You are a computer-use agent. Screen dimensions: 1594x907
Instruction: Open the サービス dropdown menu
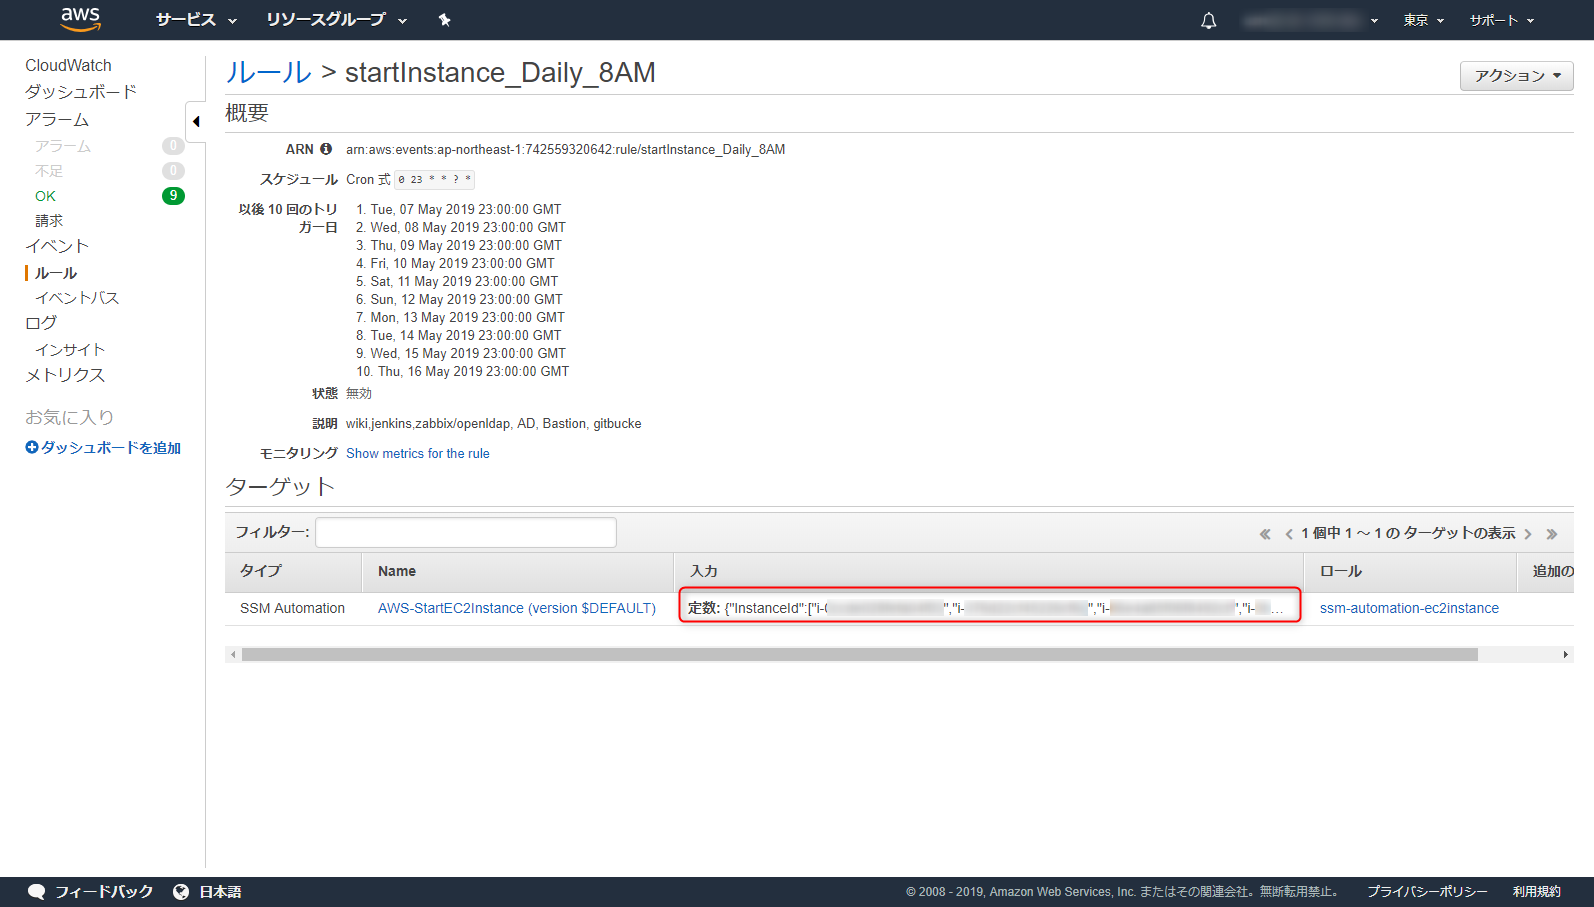point(196,20)
